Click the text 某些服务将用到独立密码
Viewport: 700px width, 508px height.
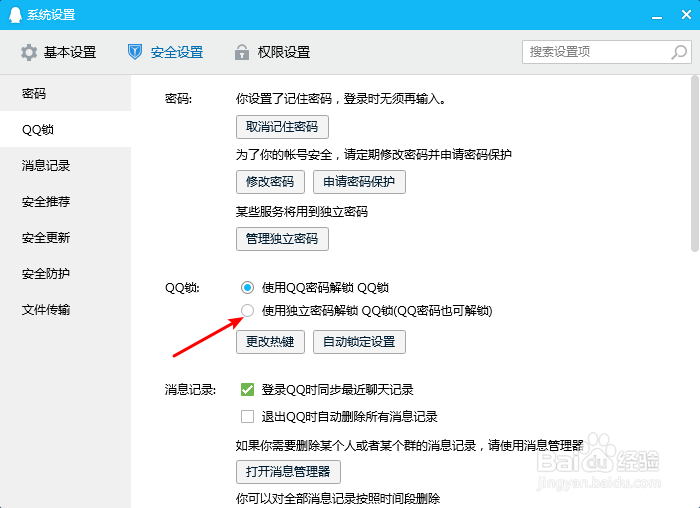(x=302, y=212)
